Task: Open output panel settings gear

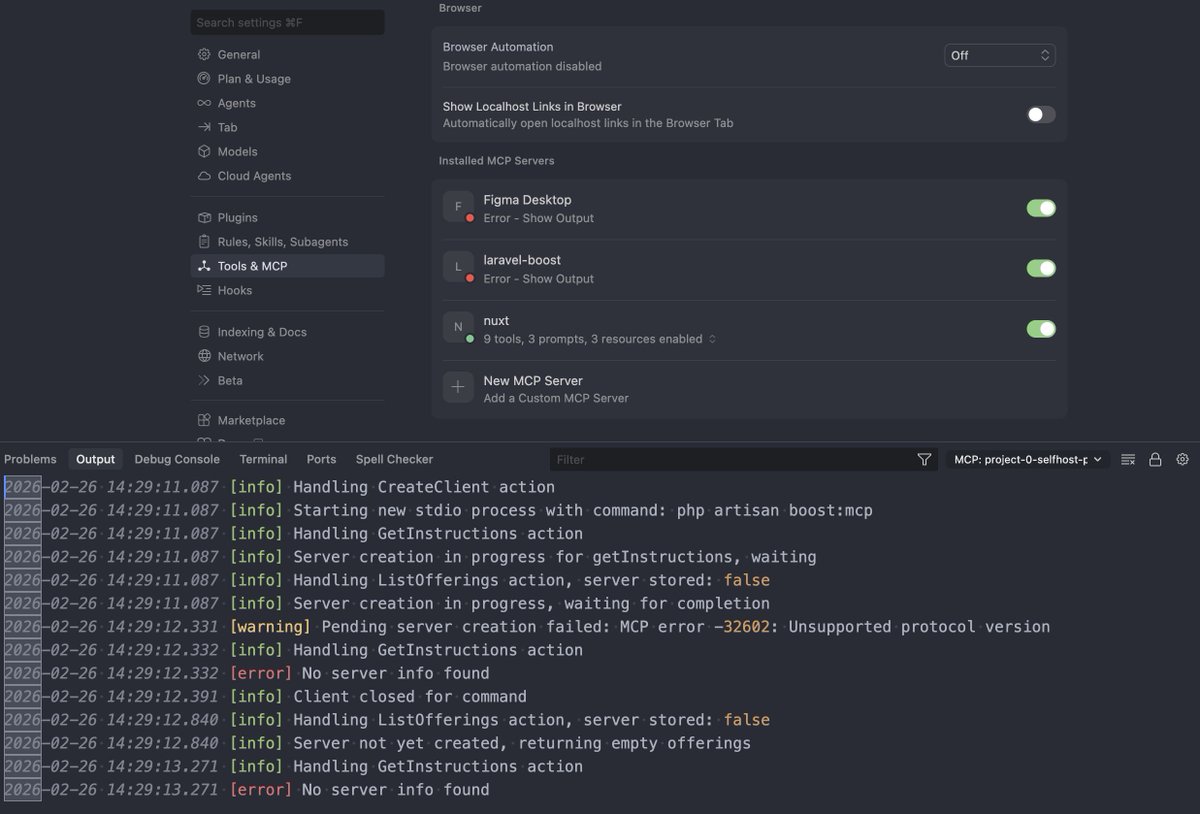Action: [x=1182, y=459]
